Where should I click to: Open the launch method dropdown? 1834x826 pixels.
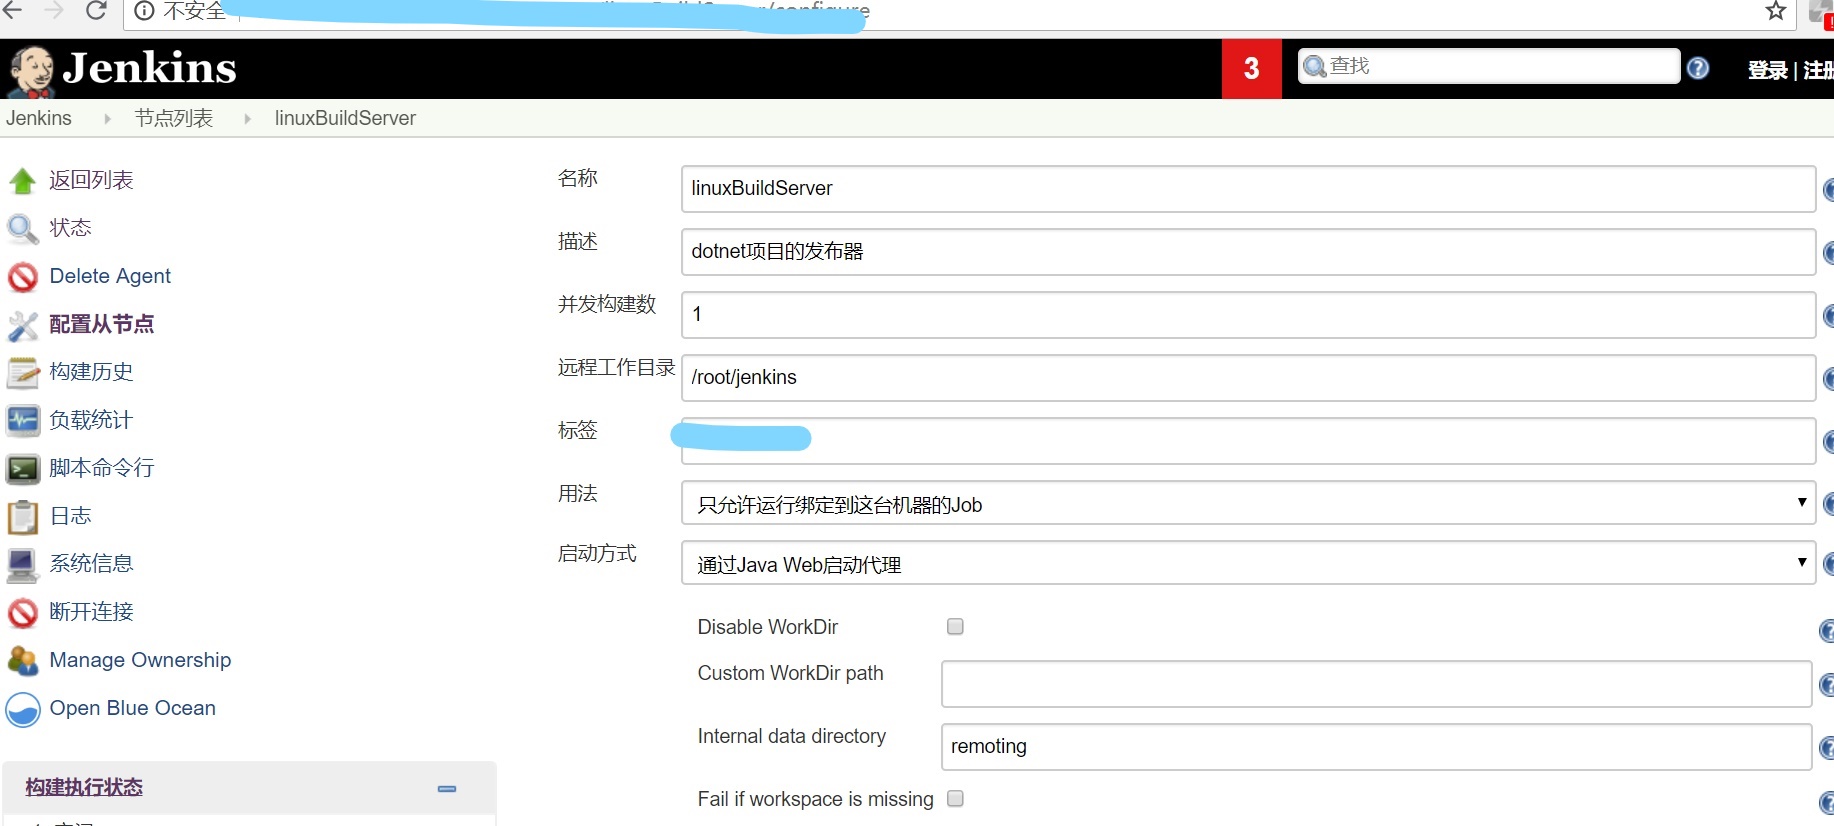(1248, 563)
